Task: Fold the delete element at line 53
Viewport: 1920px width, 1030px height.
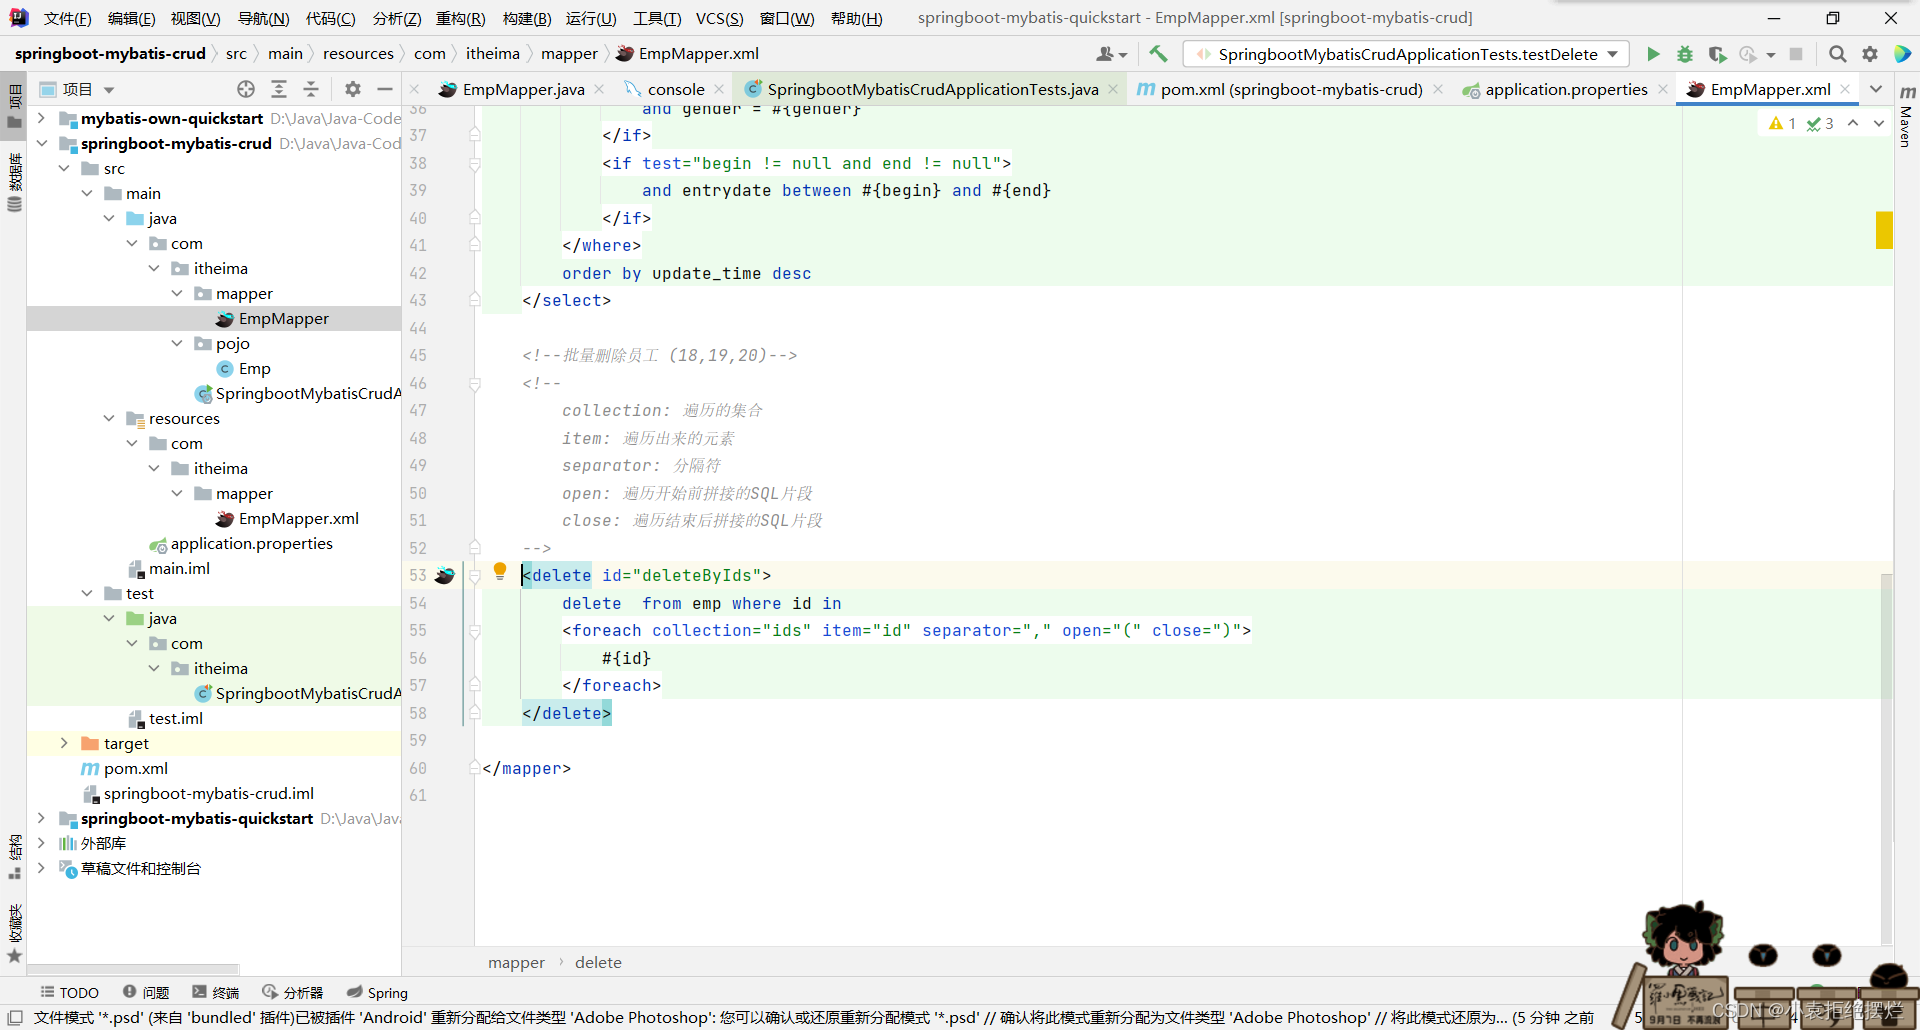Action: point(475,576)
